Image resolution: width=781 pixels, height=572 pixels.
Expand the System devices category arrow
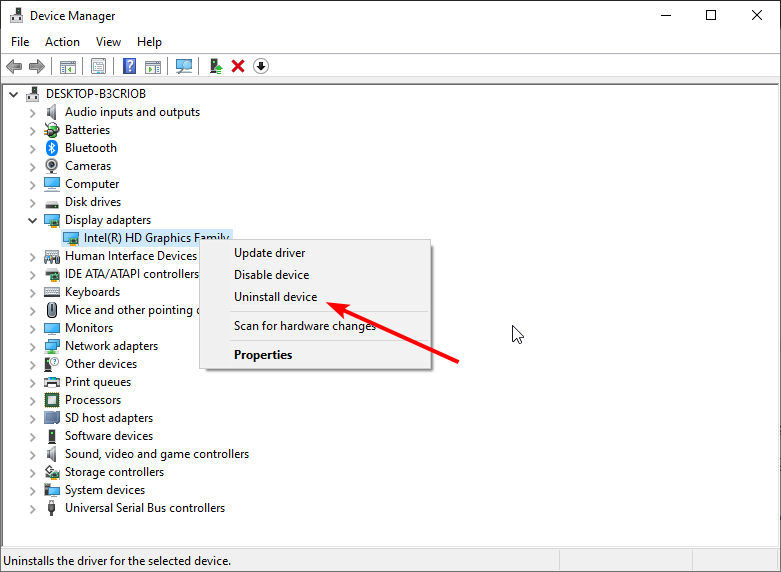point(32,490)
